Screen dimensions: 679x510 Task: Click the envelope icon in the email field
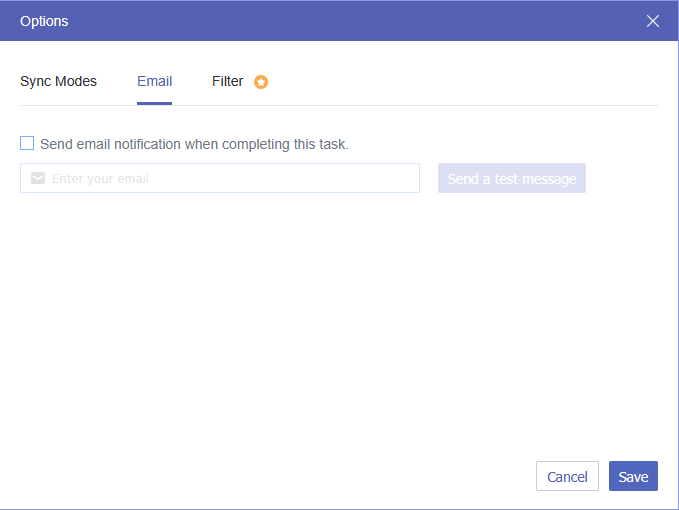click(38, 179)
